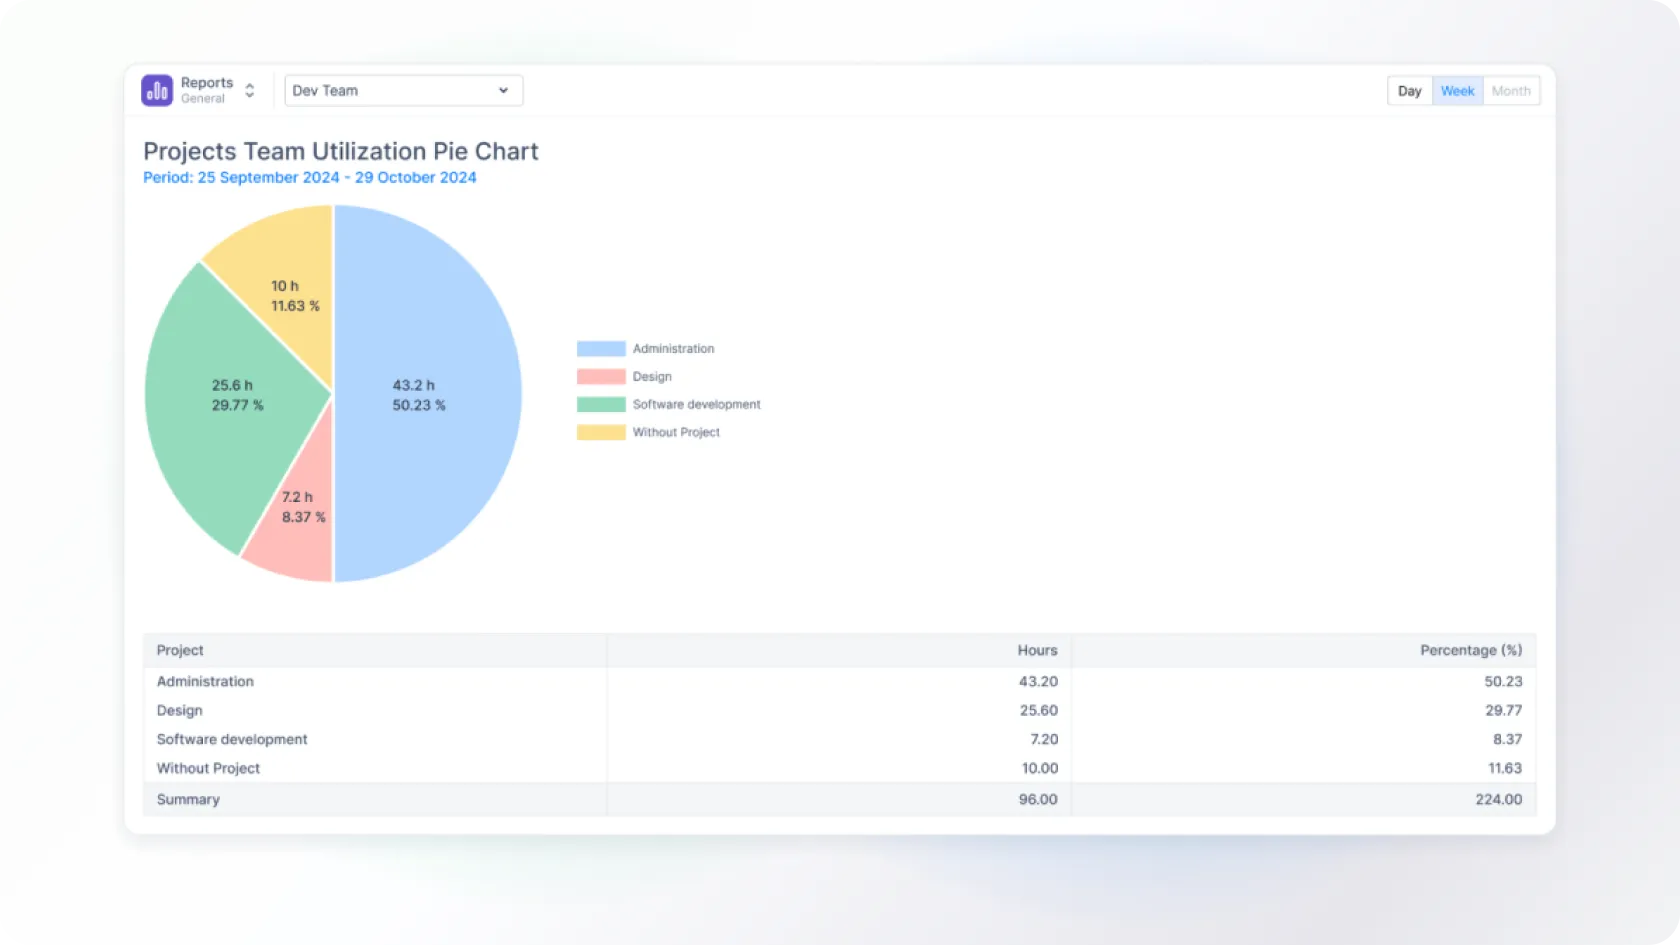Switch to Day view
This screenshot has height=945, width=1680.
pyautogui.click(x=1409, y=91)
